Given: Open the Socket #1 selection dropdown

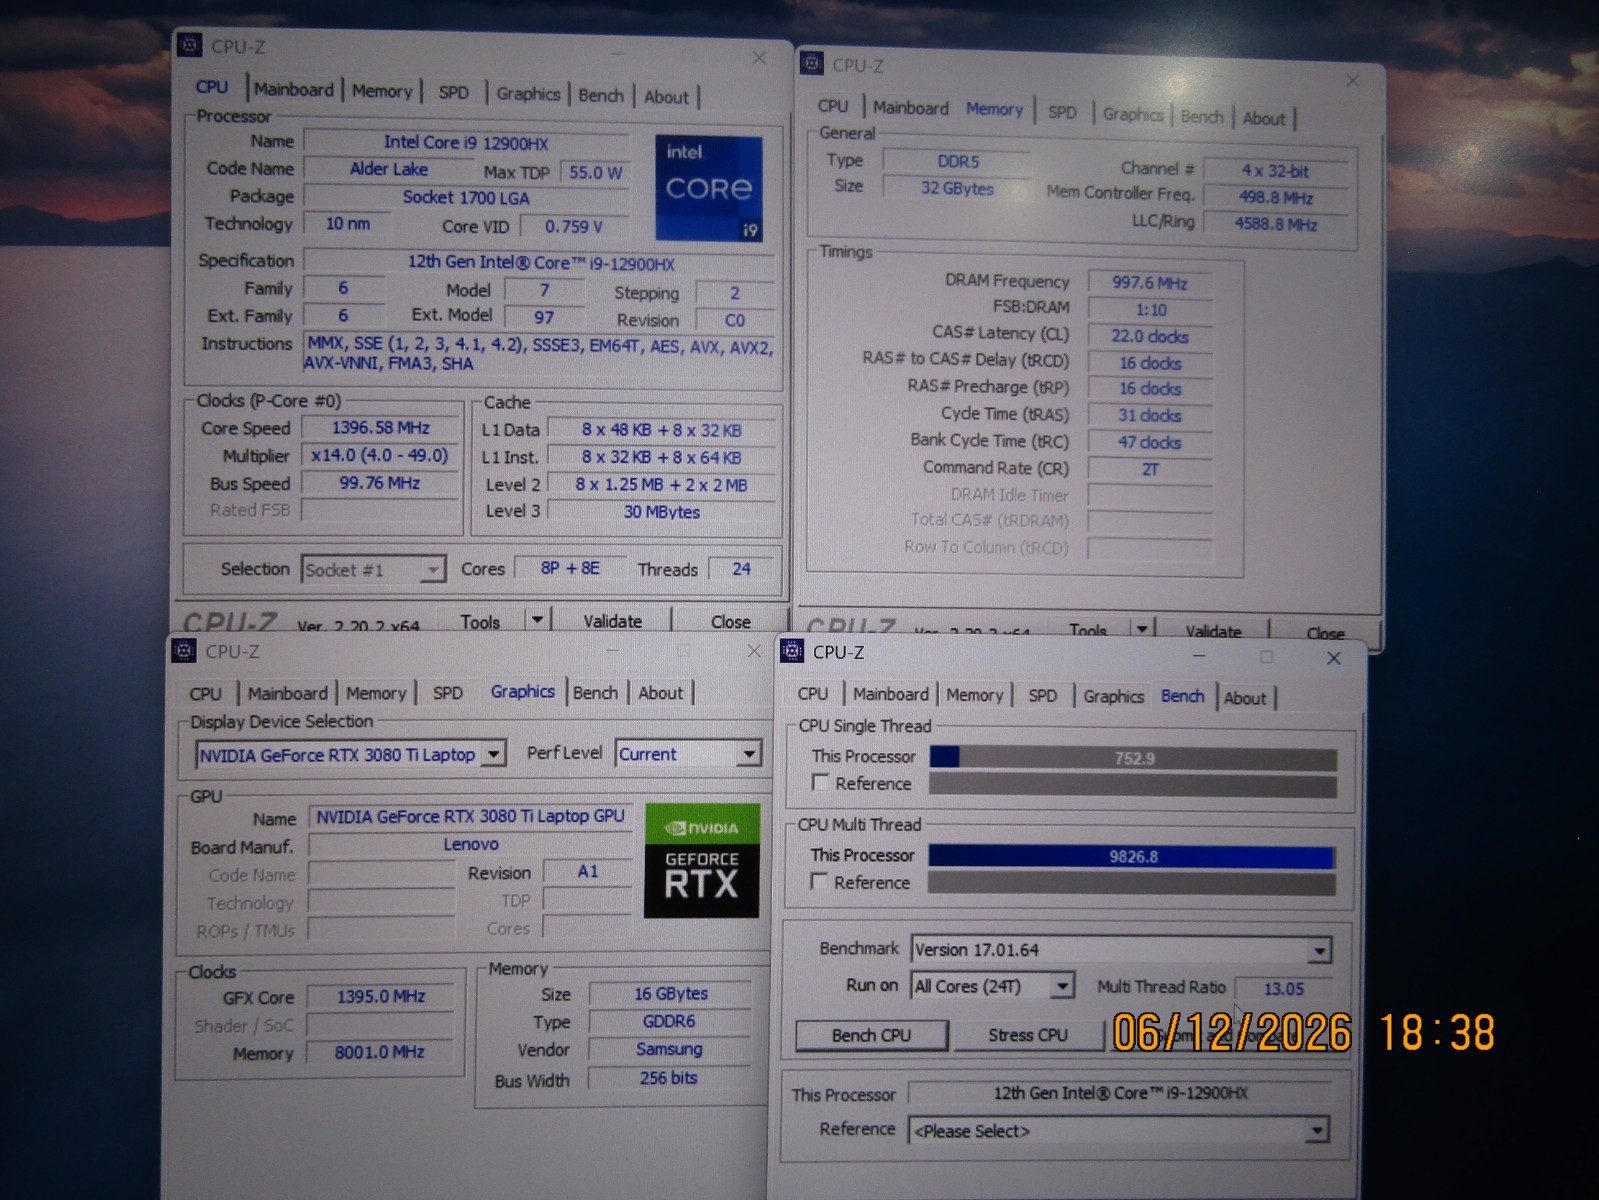Looking at the screenshot, I should (x=373, y=569).
